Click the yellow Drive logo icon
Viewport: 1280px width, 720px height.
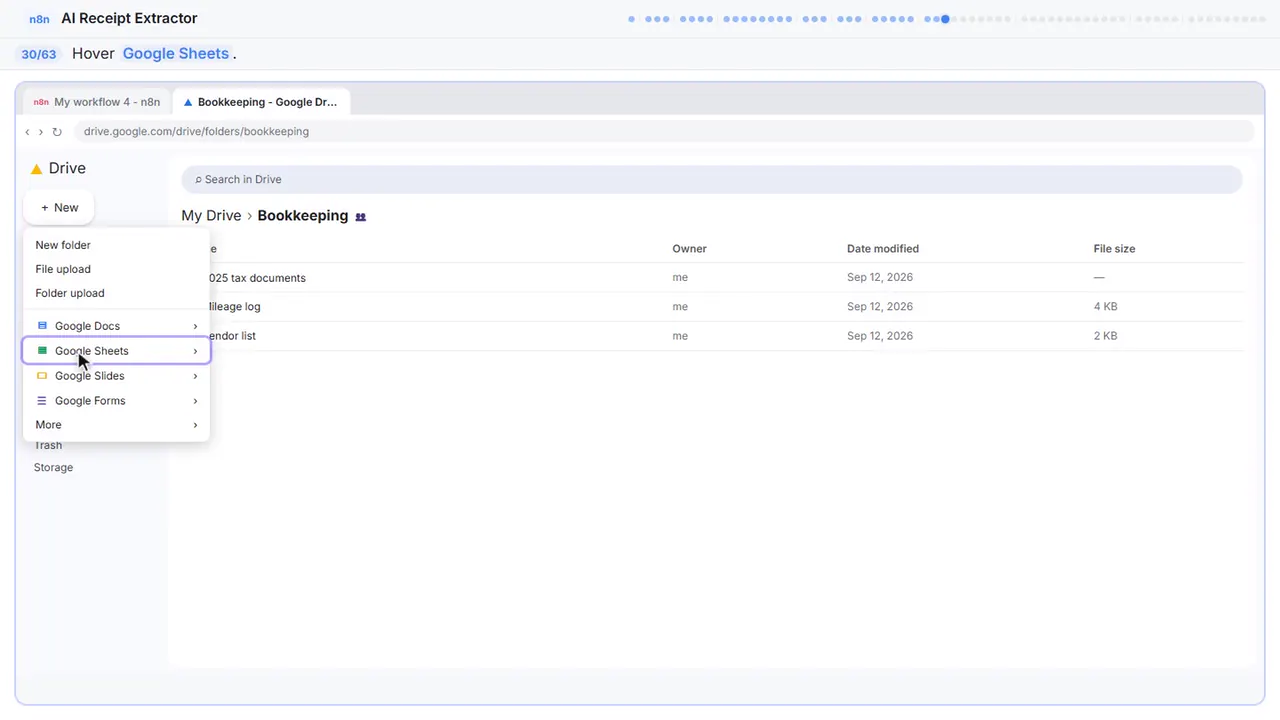tap(36, 169)
